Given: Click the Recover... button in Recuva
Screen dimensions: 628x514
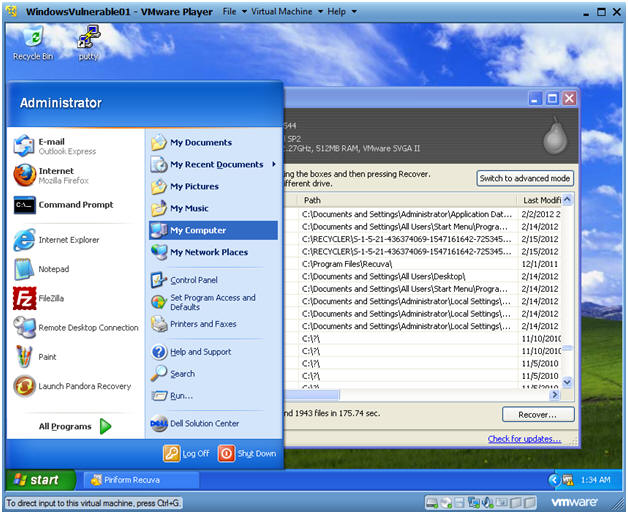Looking at the screenshot, I should (538, 415).
